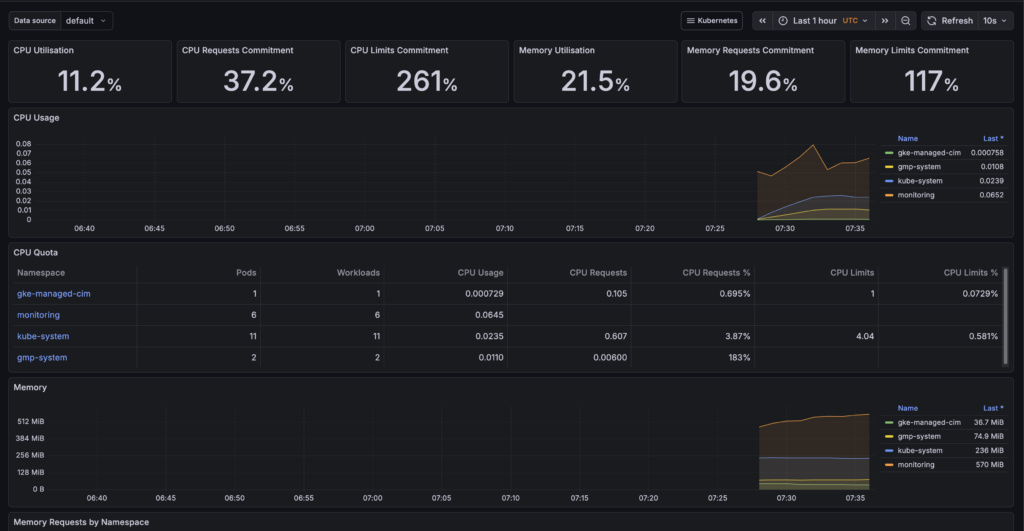Screen dimensions: 1024x531
Task: Toggle kube-system series in CPU Usage legend
Action: [x=920, y=181]
